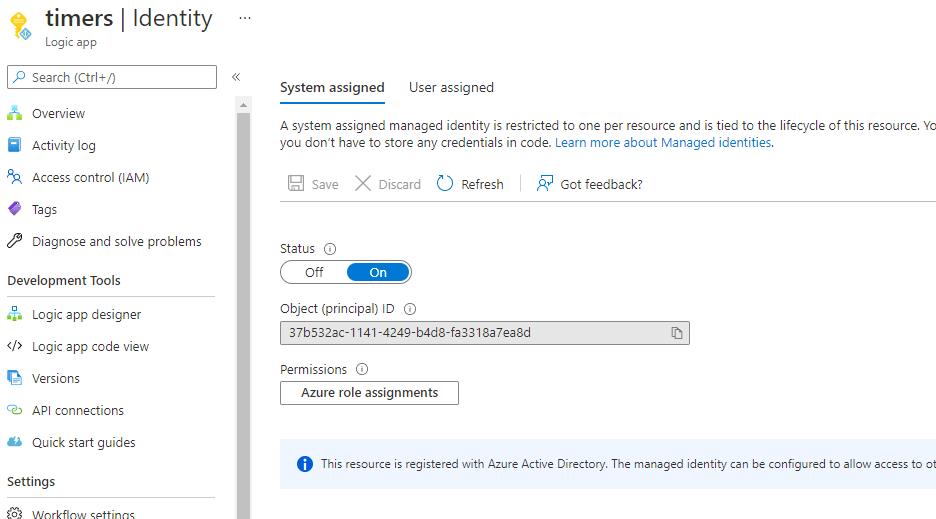Select the On option of Status toggle
This screenshot has width=936, height=519.
tap(378, 272)
